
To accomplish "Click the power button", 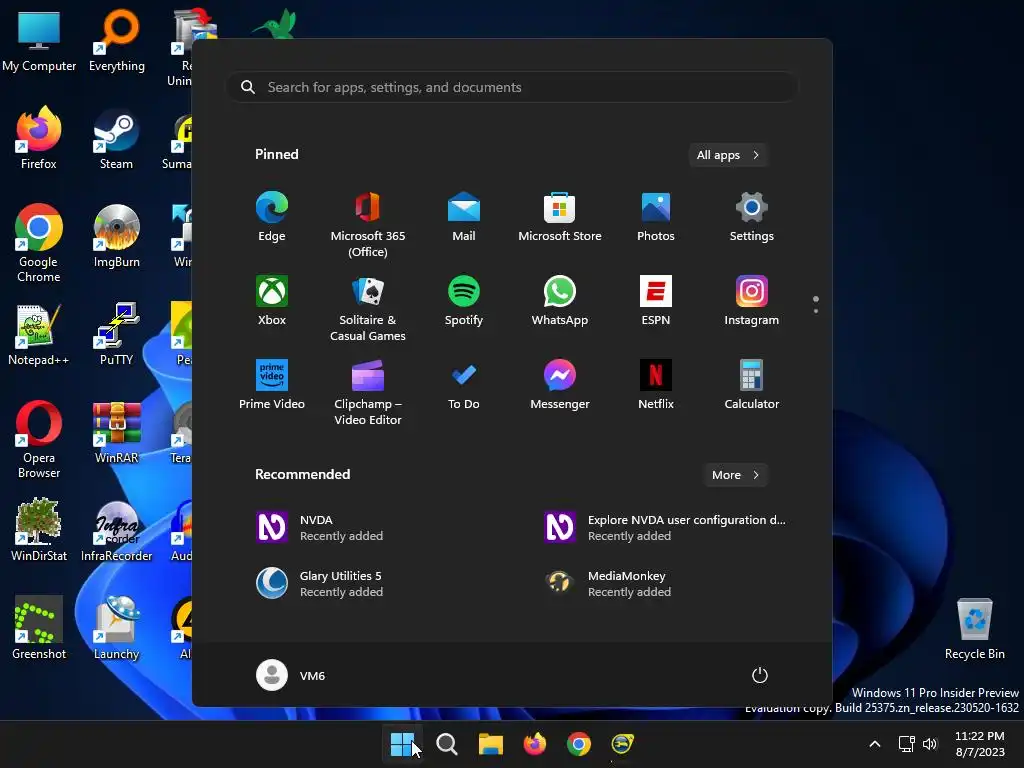I will 760,675.
